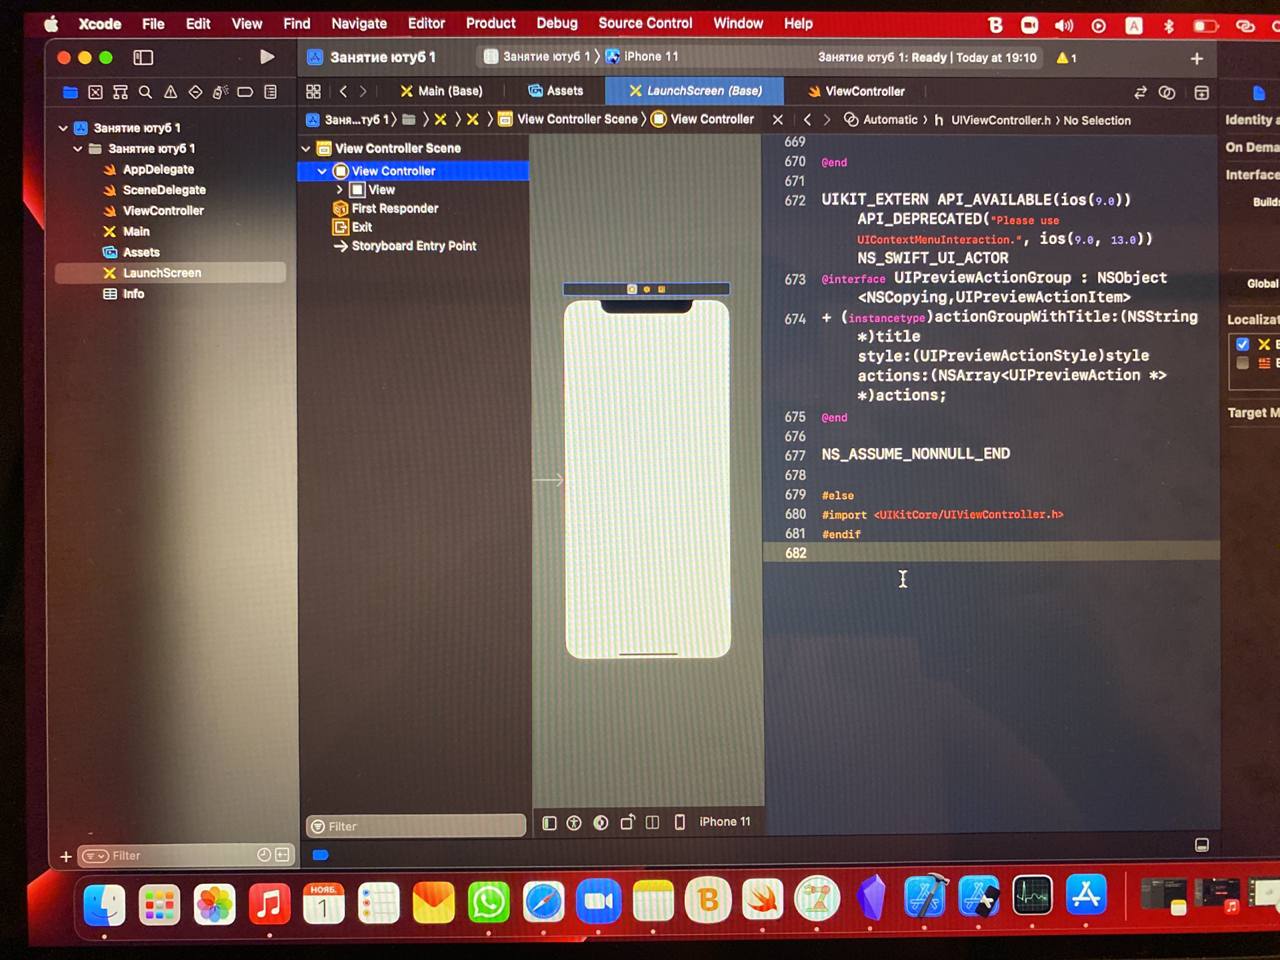Image resolution: width=1280 pixels, height=960 pixels.
Task: Select the iPhone view in the canvas
Action: click(x=647, y=478)
